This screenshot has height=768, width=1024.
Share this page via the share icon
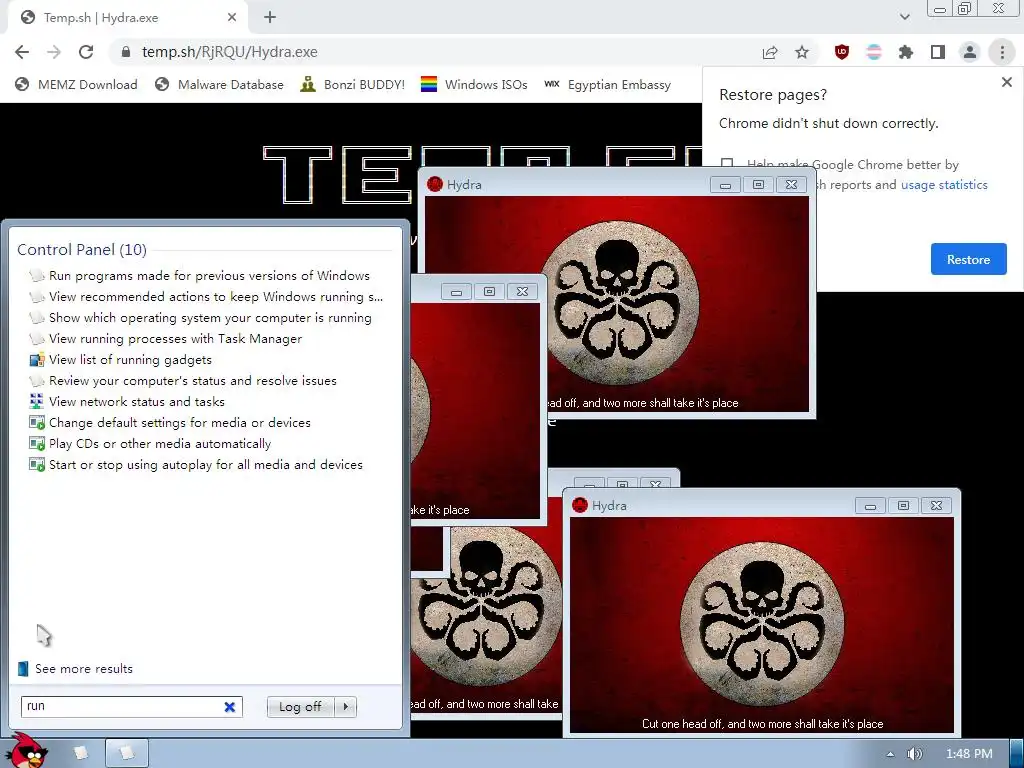coord(770,52)
